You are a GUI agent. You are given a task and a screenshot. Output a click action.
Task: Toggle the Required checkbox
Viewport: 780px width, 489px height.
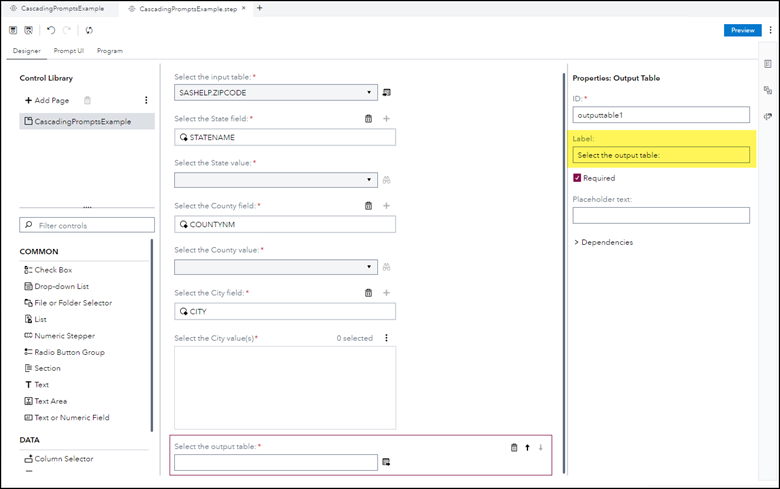(577, 178)
